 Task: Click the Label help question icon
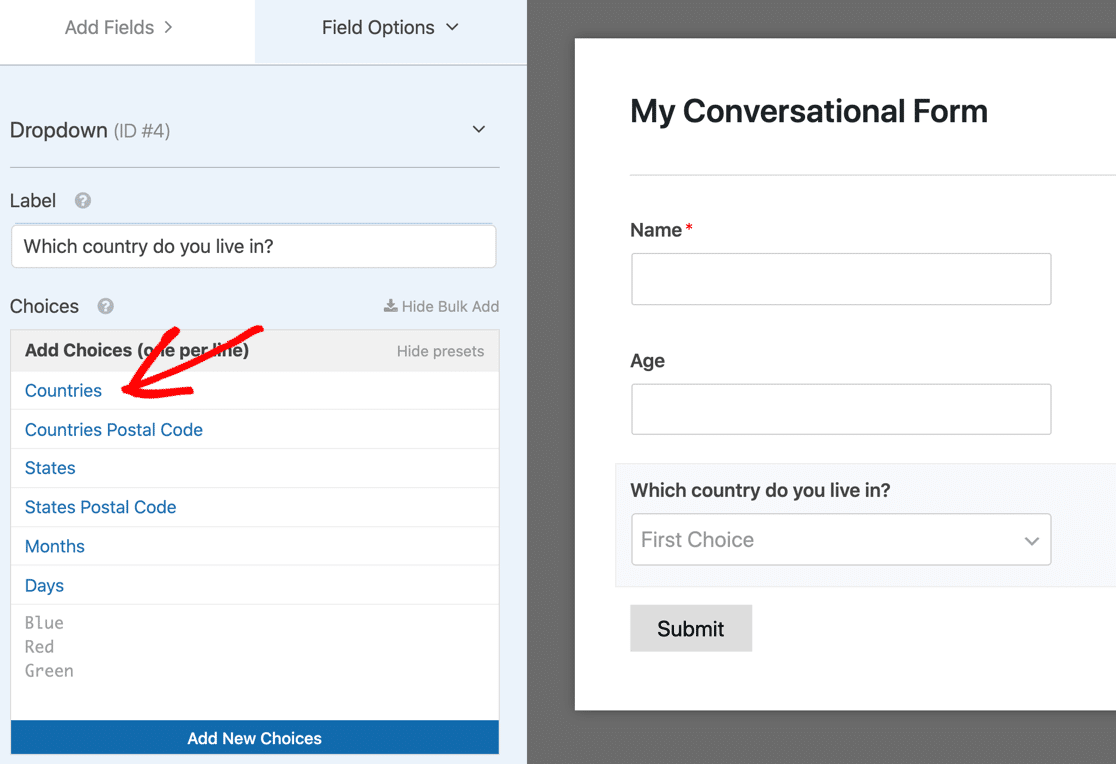[83, 201]
